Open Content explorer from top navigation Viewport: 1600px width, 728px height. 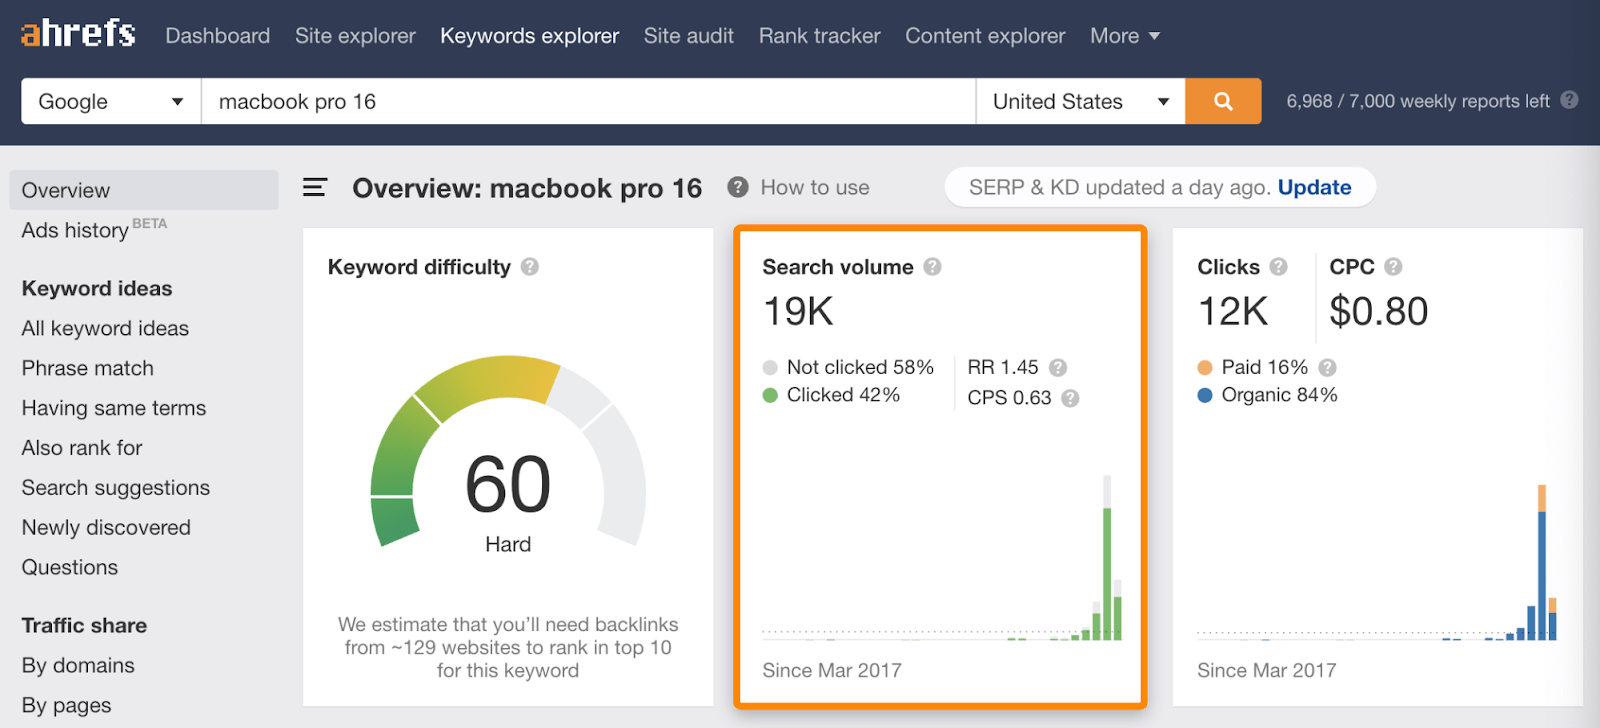pos(985,36)
